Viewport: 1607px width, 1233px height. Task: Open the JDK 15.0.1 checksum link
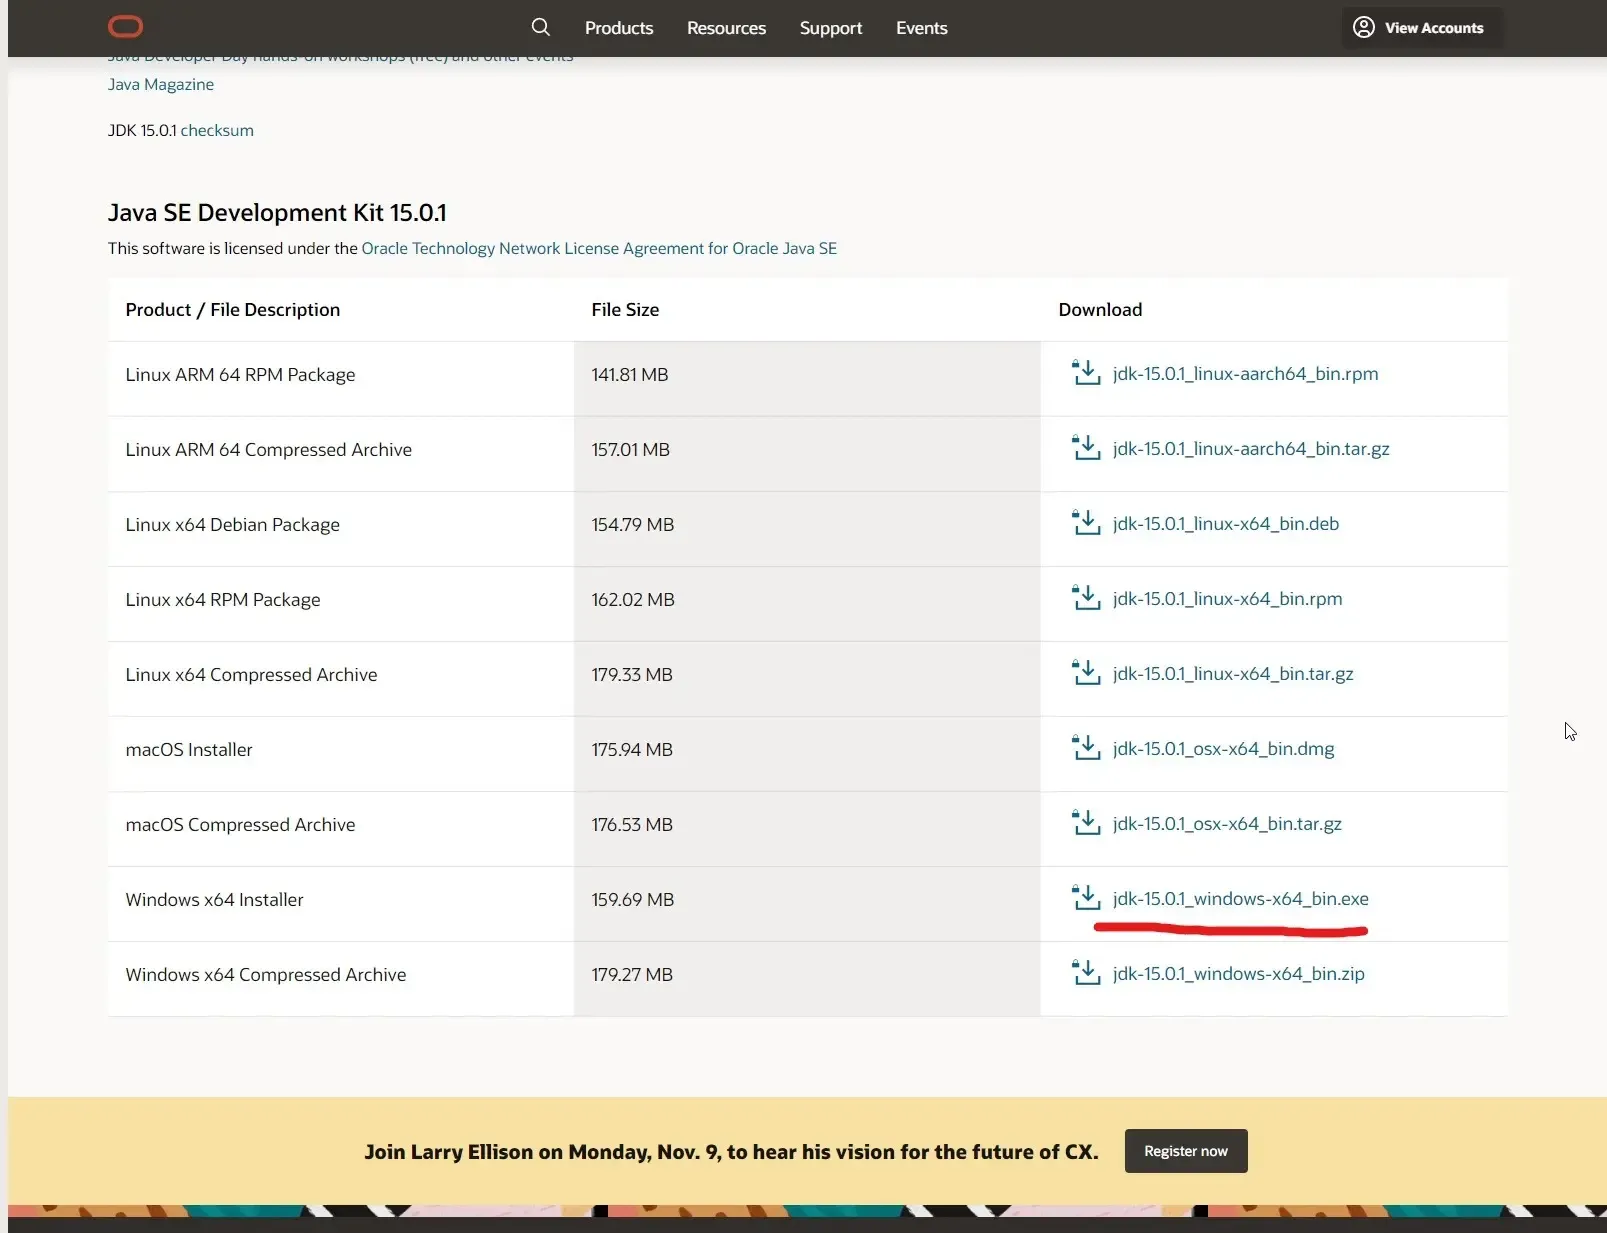point(217,130)
